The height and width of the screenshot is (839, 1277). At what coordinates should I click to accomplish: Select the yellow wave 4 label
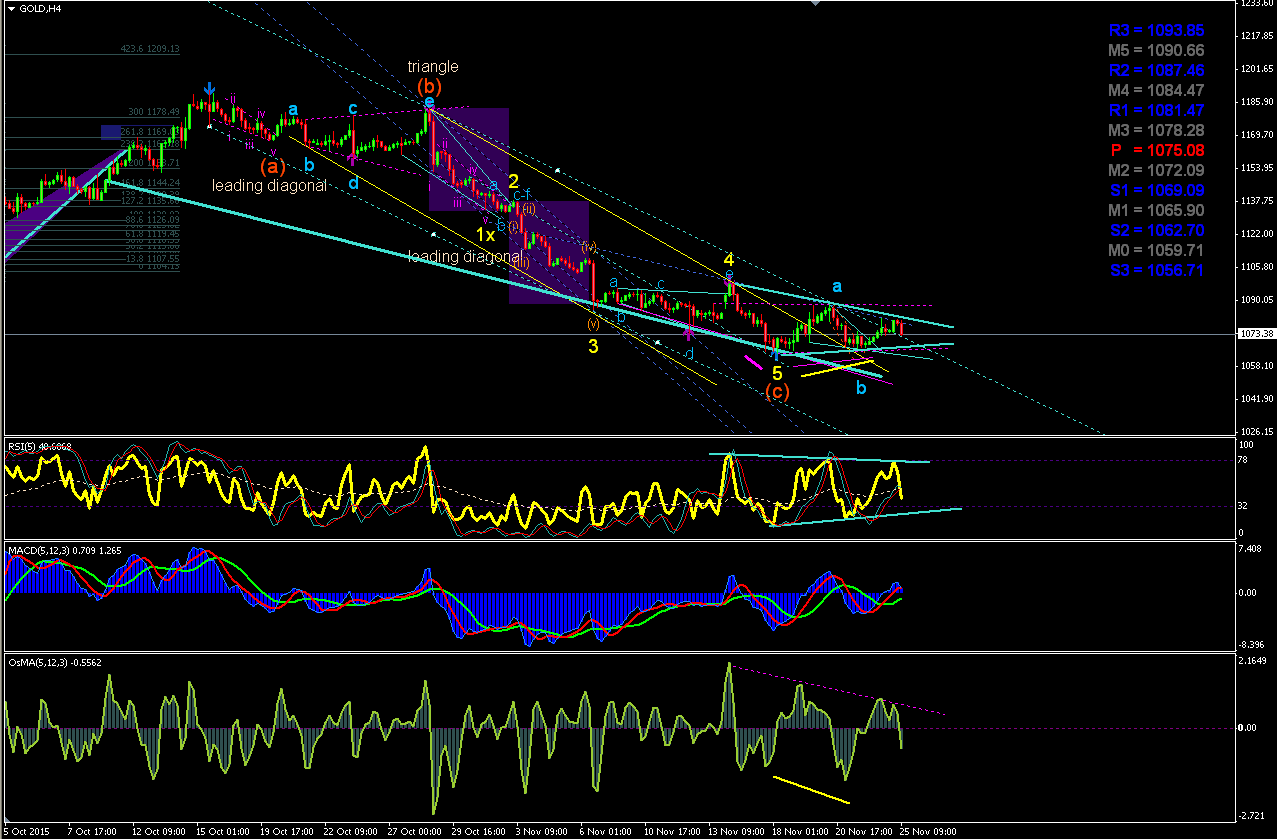[x=729, y=259]
